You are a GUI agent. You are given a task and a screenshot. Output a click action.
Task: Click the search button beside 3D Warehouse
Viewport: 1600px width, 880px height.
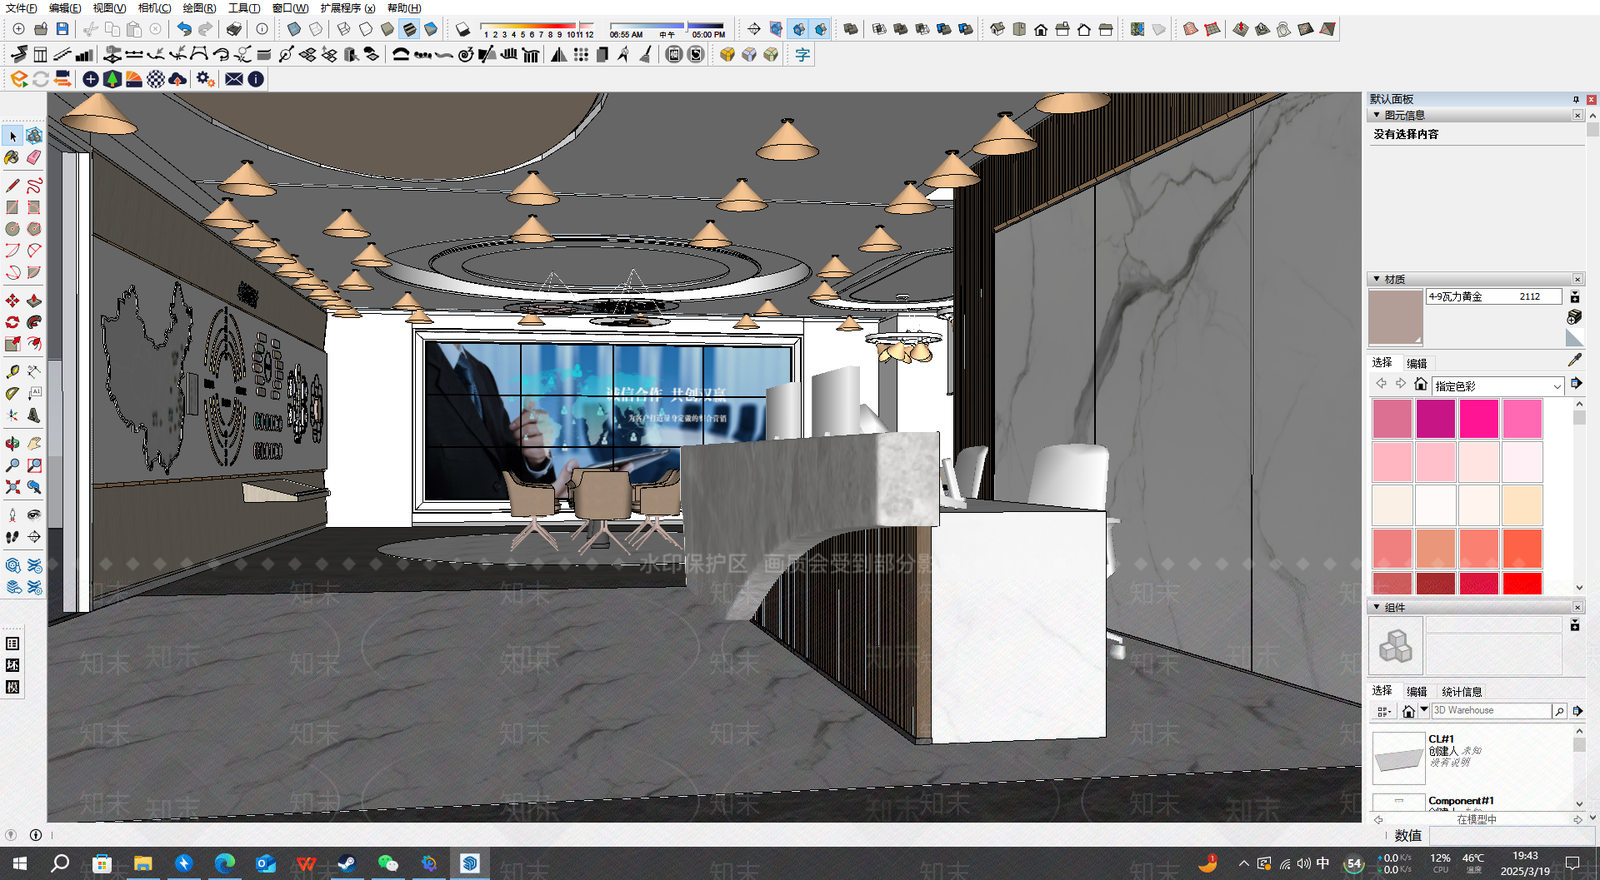pos(1559,711)
